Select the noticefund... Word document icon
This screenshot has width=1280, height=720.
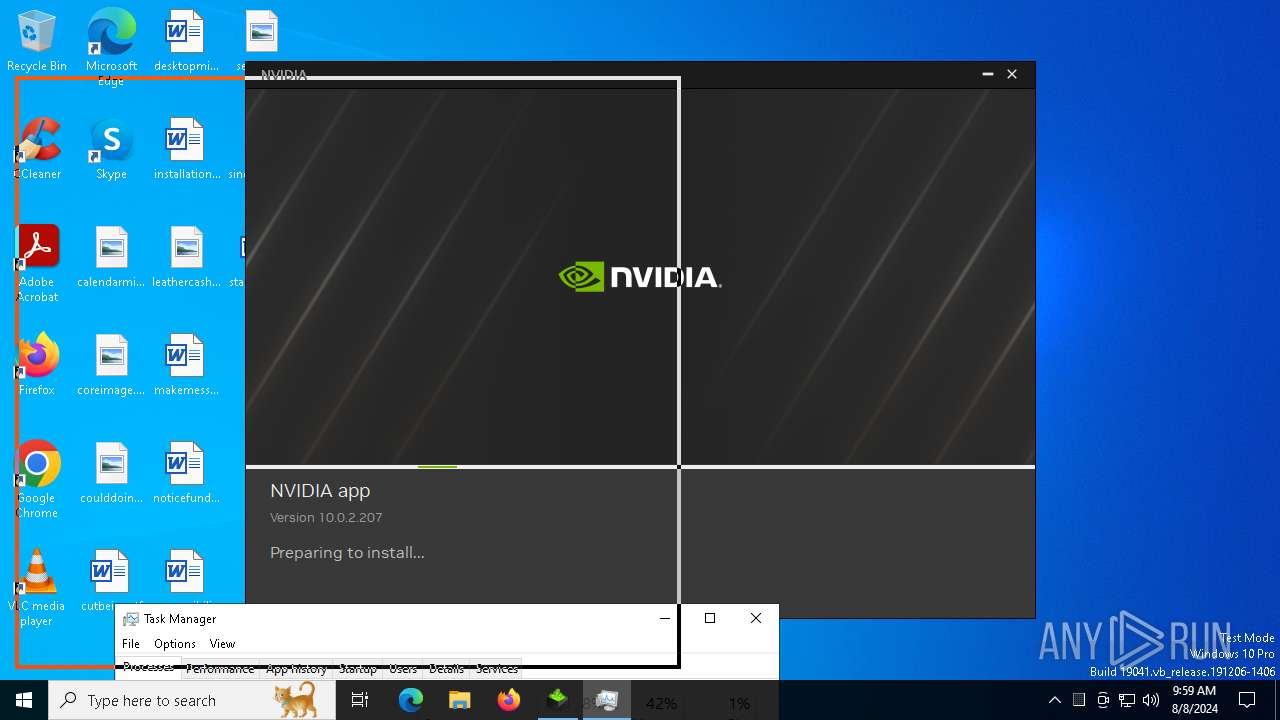[186, 474]
